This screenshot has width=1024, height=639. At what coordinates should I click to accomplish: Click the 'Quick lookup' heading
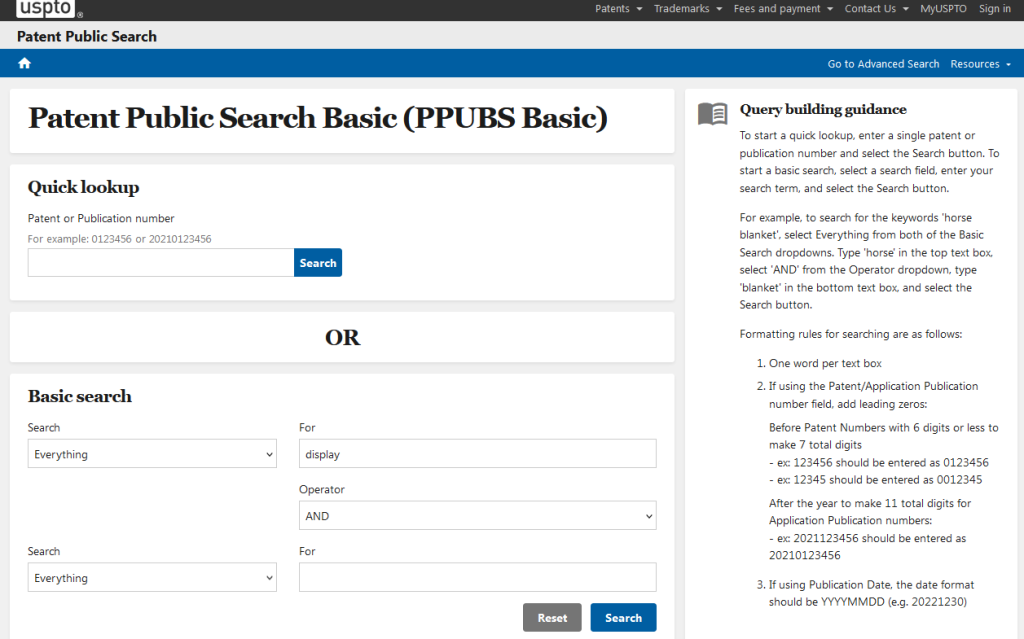coord(84,188)
